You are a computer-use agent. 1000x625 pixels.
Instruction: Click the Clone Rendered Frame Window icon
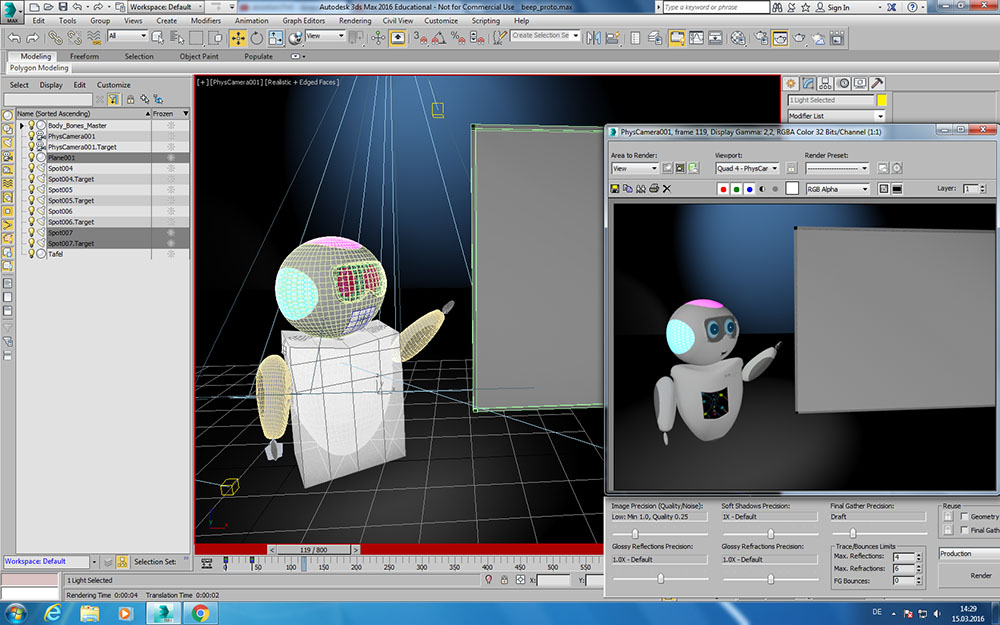point(641,188)
